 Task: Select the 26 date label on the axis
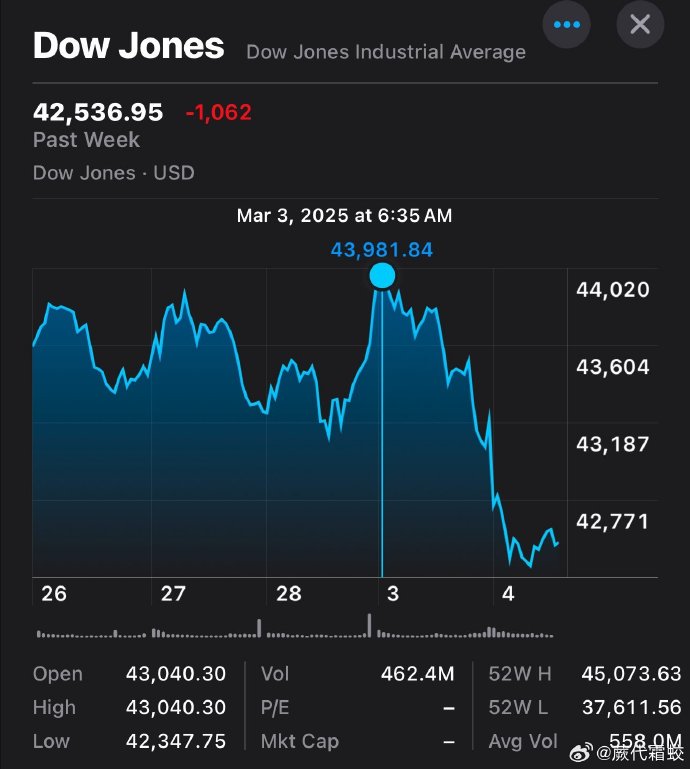point(54,594)
